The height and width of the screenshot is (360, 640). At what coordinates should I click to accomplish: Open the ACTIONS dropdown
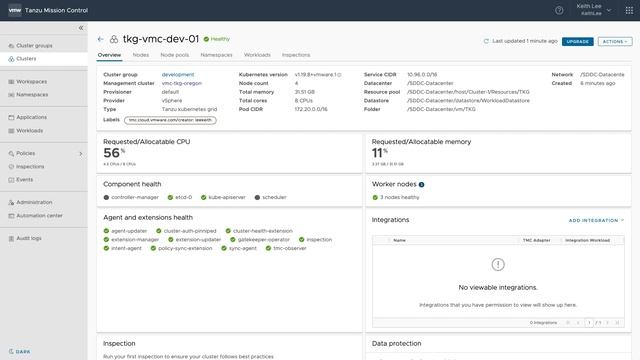(615, 41)
